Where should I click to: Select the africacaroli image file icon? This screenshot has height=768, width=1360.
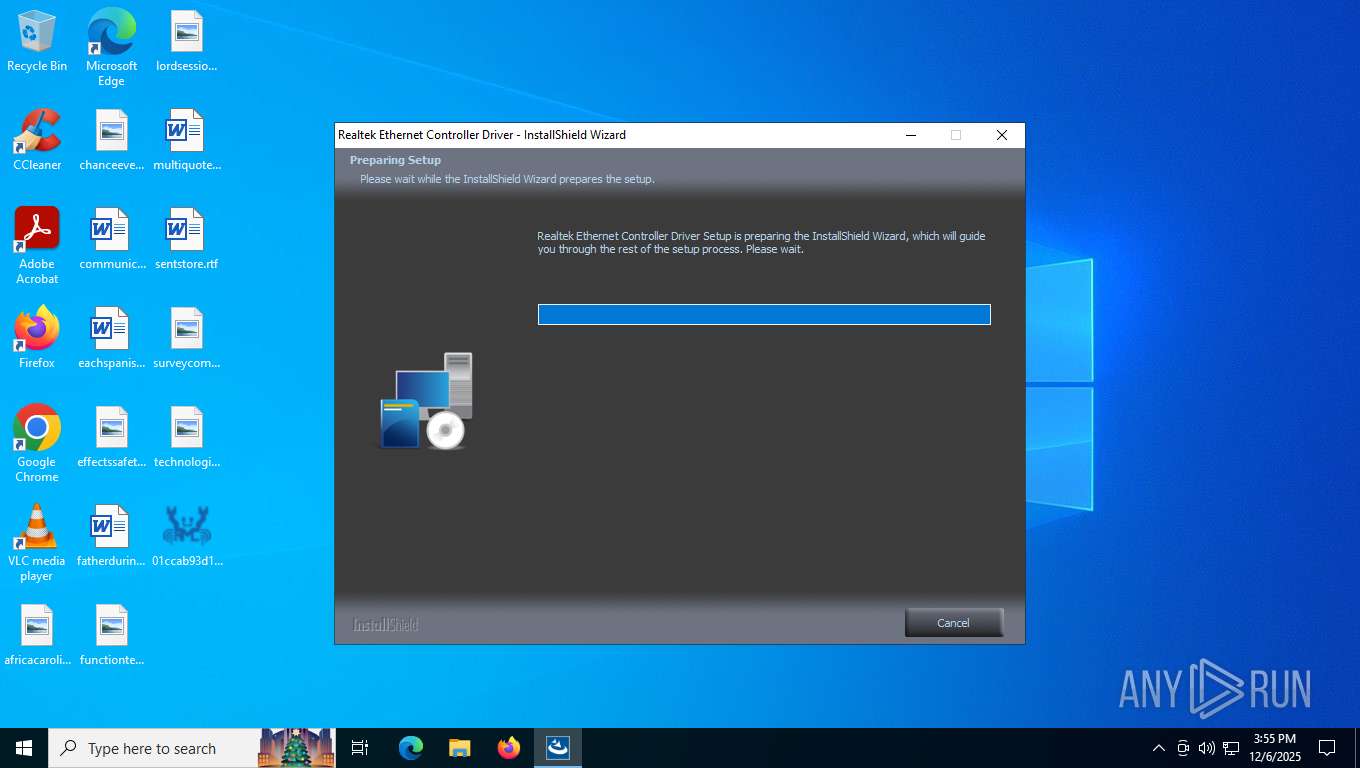point(37,636)
